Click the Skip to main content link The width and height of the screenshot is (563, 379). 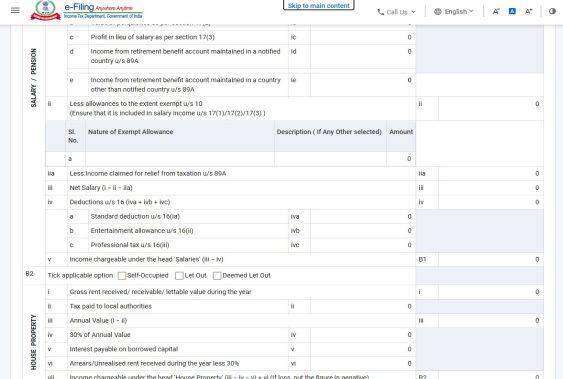(318, 5)
